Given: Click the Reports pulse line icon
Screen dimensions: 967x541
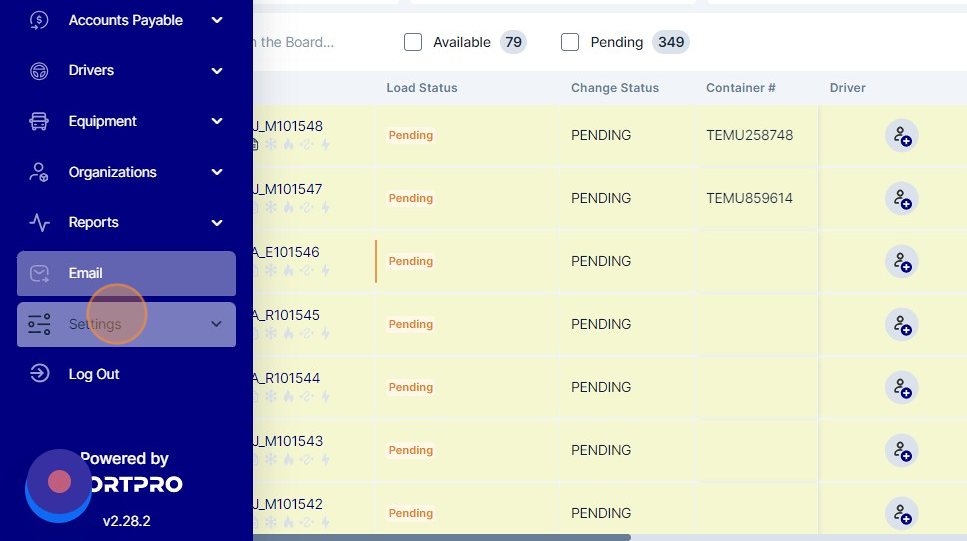Looking at the screenshot, I should 39,223.
